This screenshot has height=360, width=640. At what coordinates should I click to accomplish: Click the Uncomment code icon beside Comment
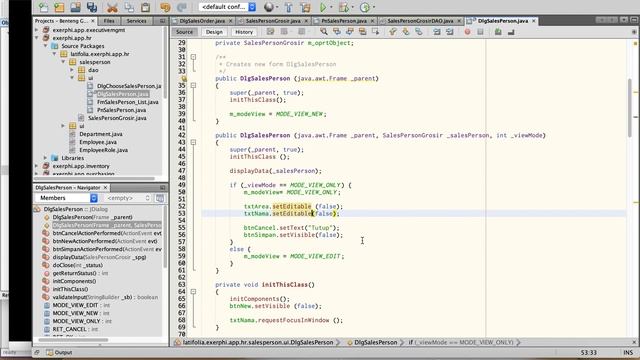click(x=511, y=31)
